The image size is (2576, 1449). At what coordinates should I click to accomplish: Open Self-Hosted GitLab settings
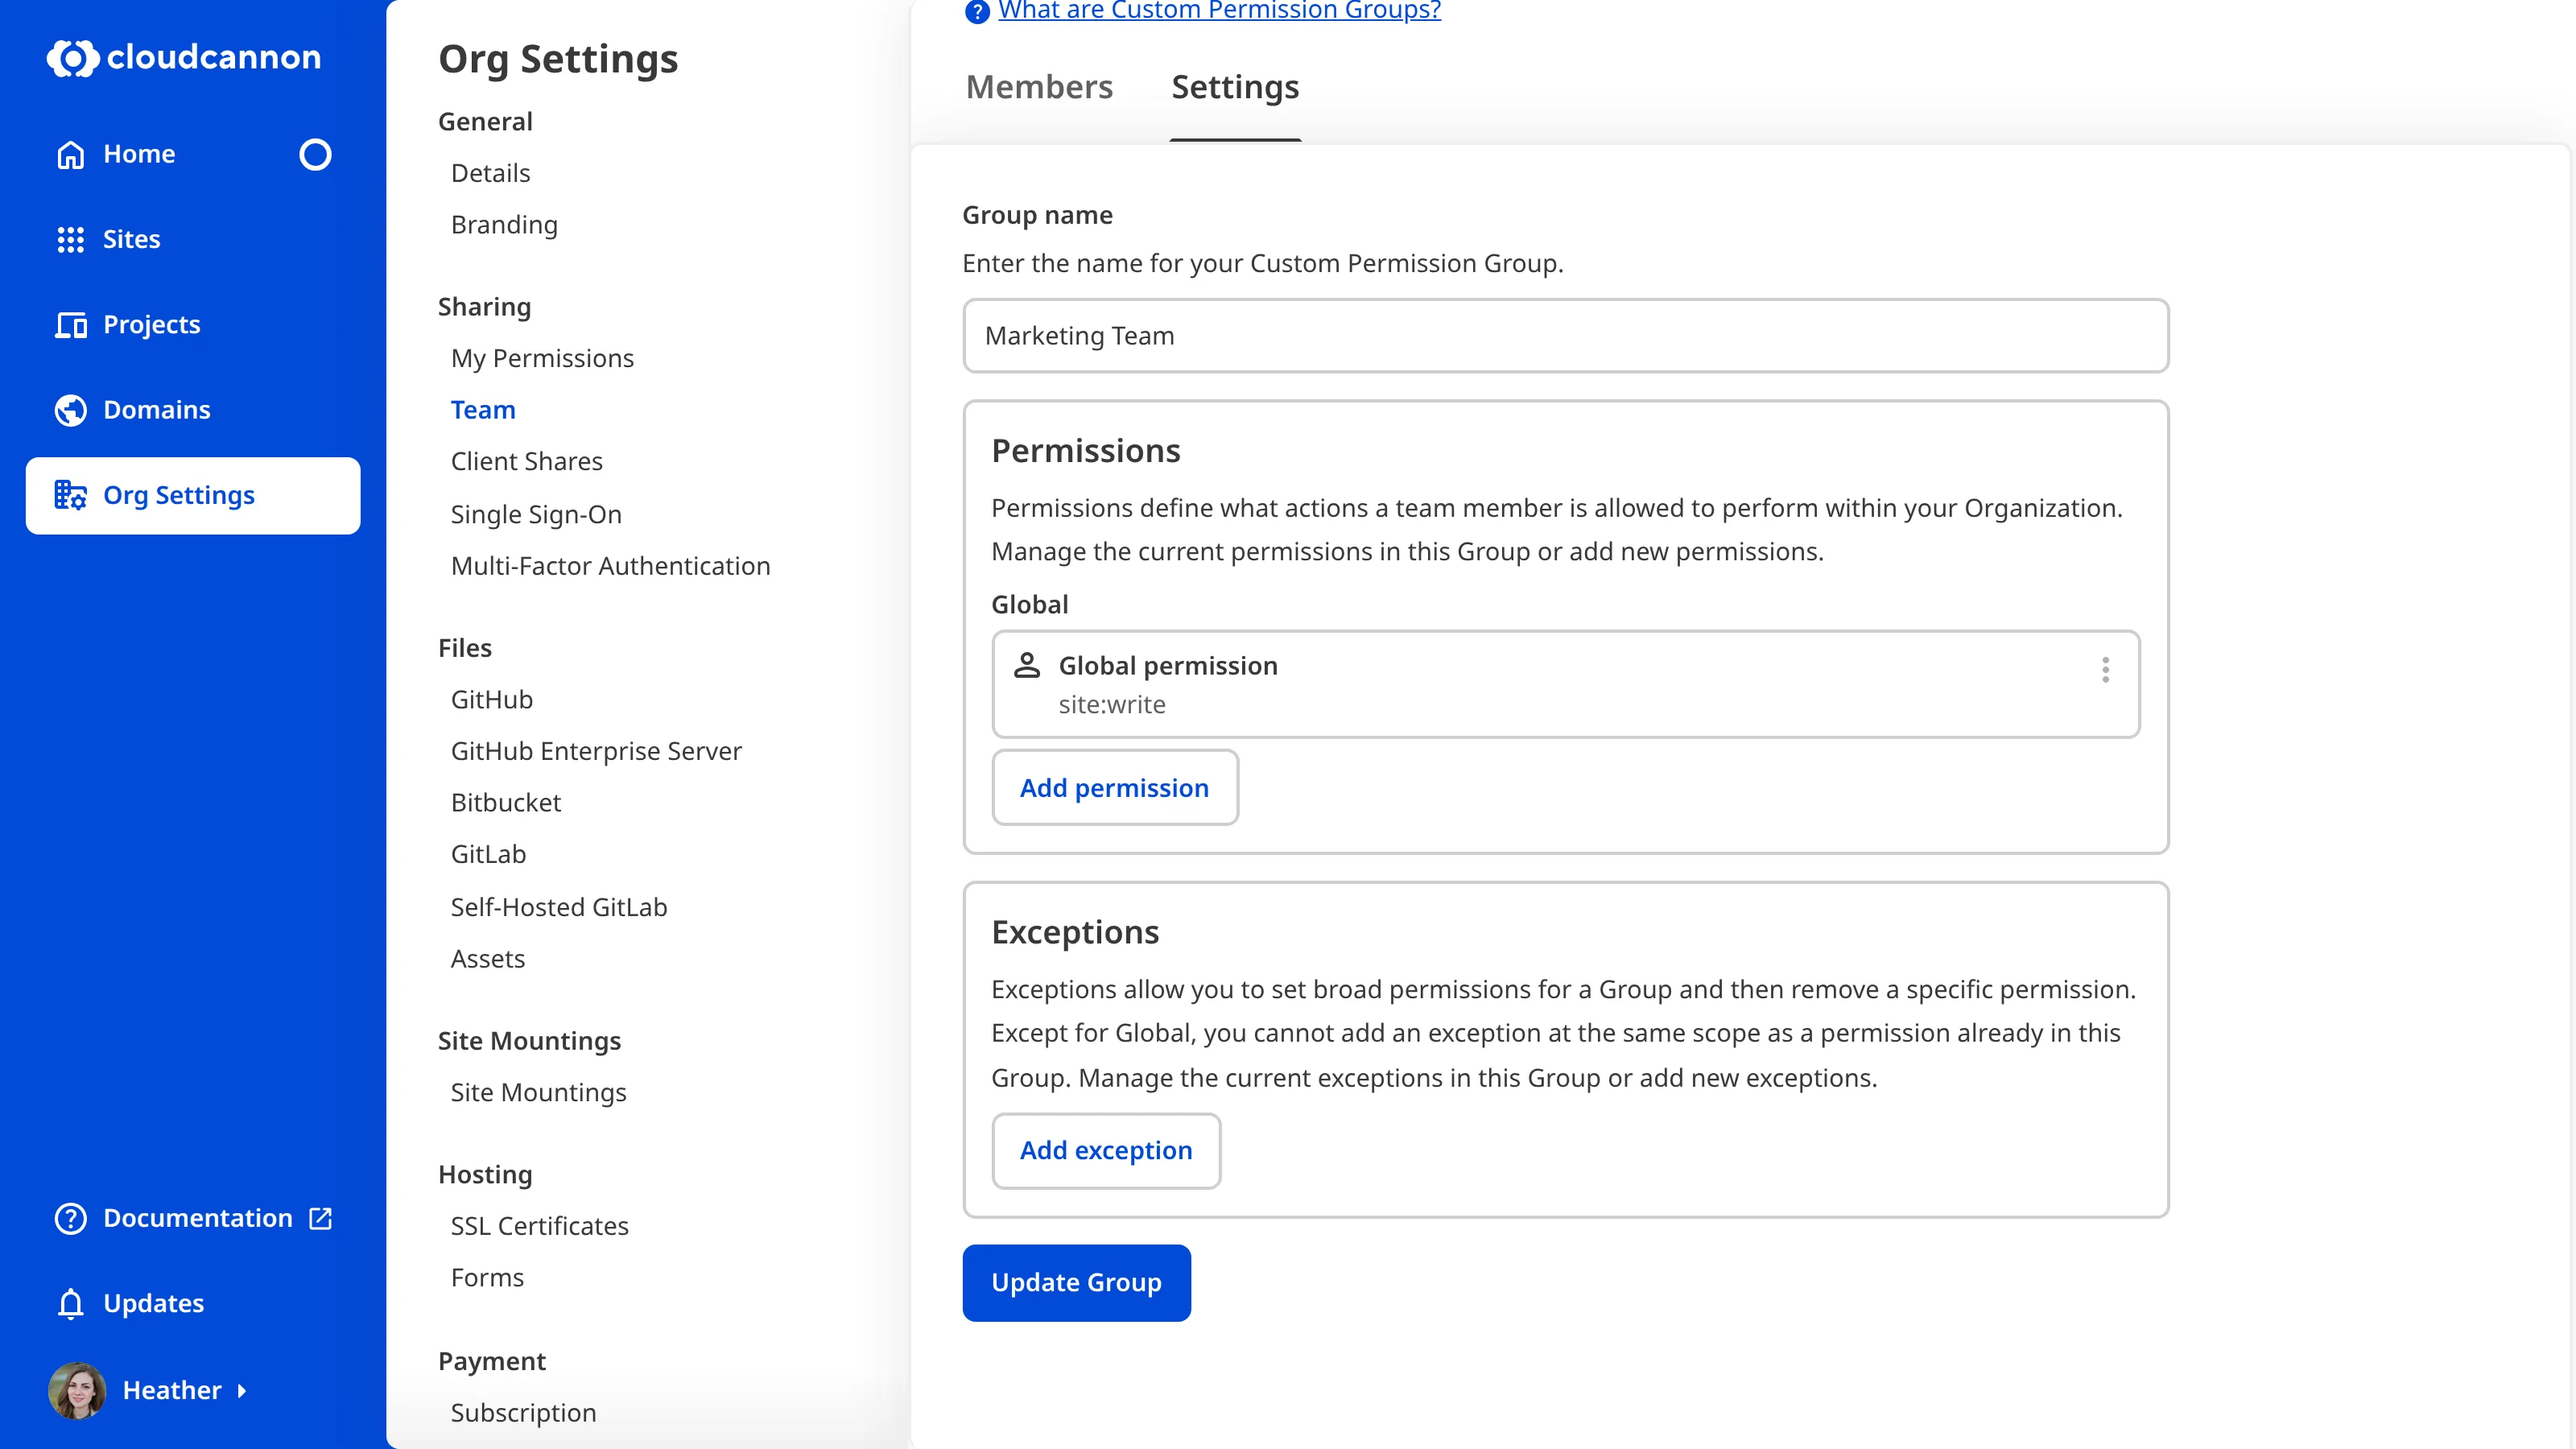coord(559,907)
